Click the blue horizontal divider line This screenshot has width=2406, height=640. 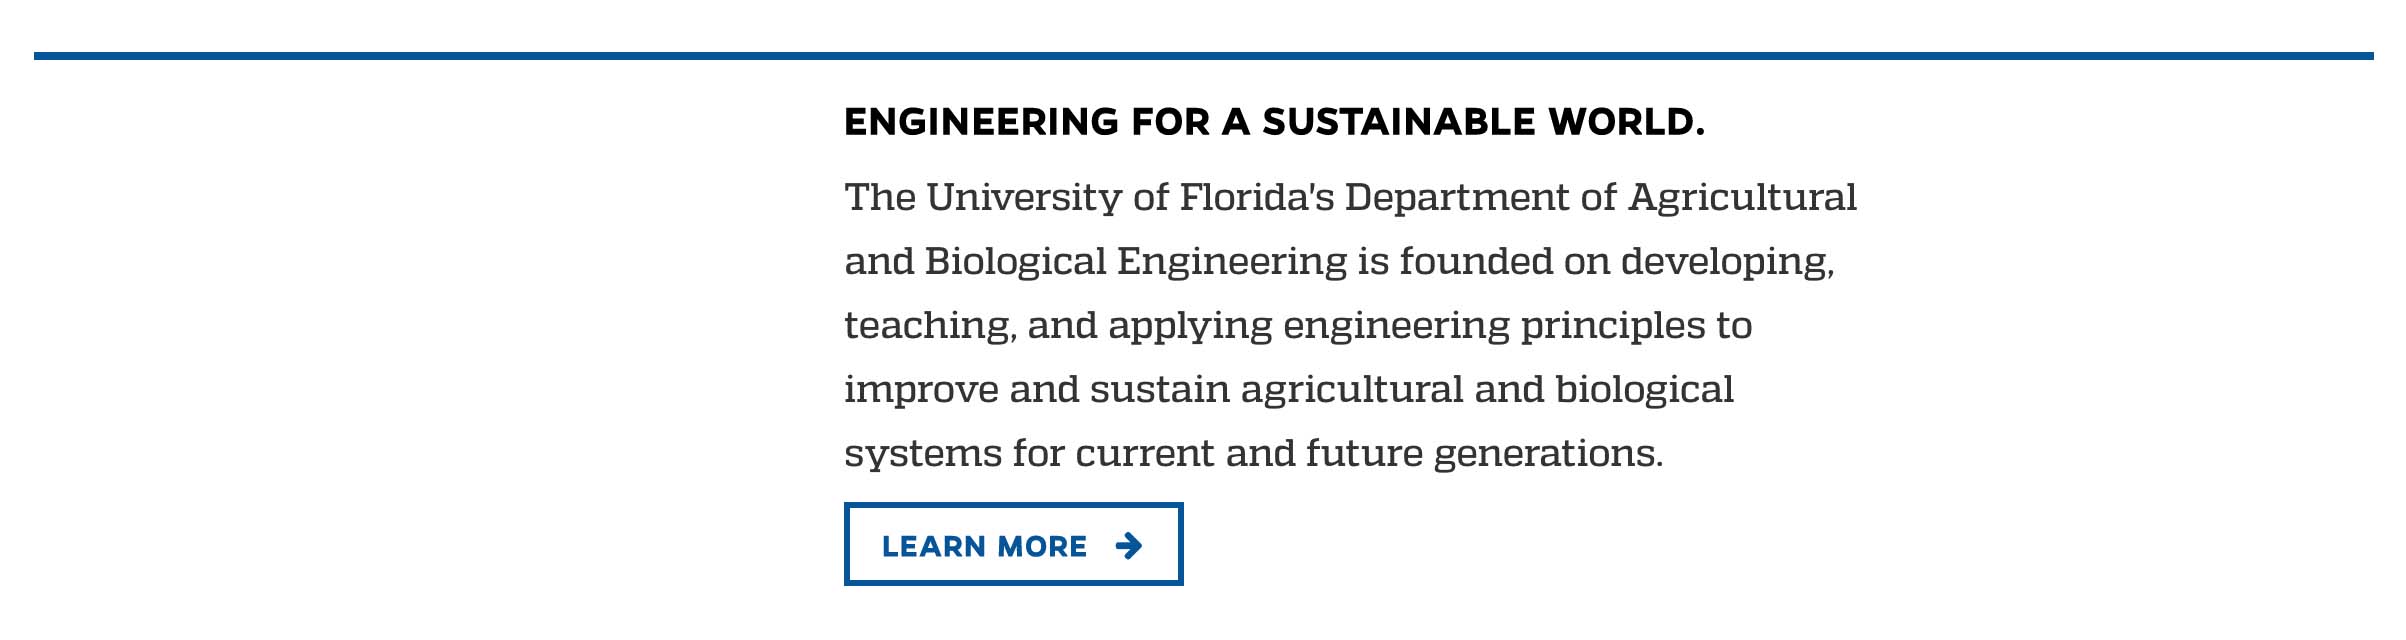1203,56
